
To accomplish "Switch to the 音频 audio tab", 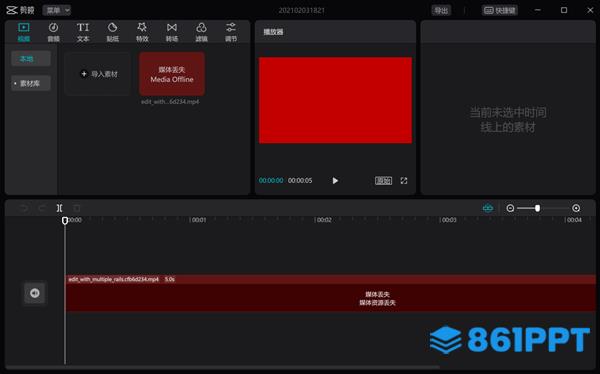I will click(53, 32).
